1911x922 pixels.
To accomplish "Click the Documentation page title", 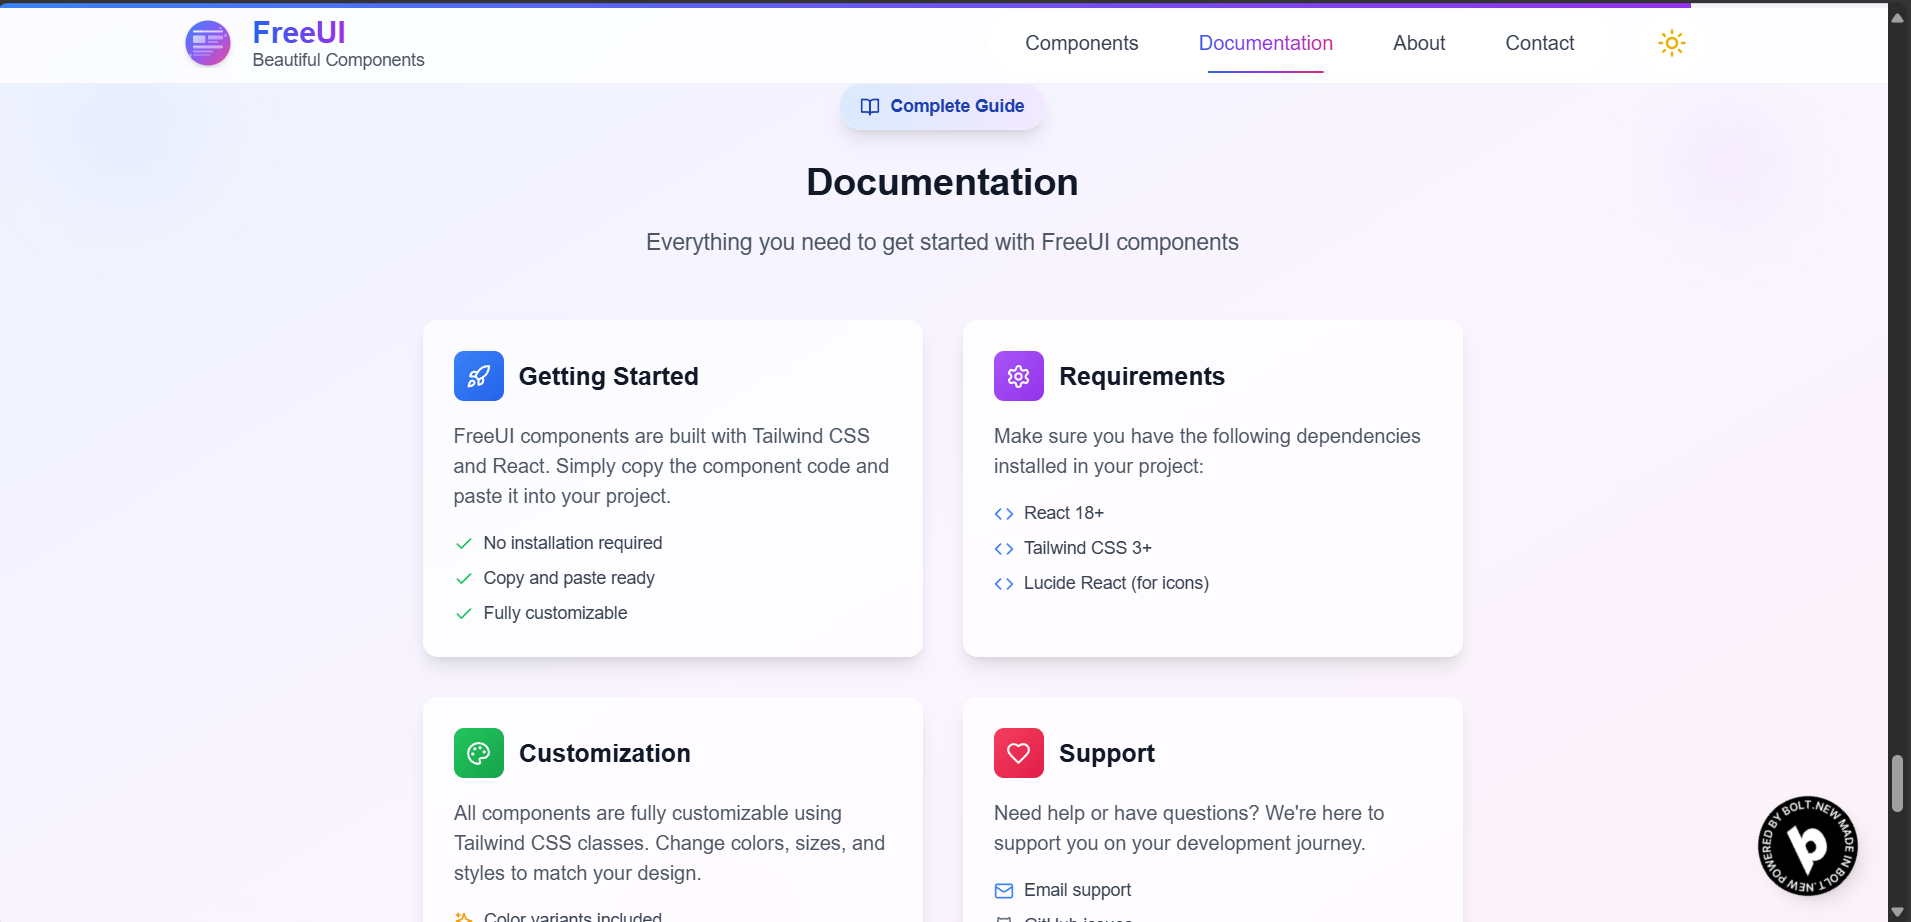I will pos(942,182).
